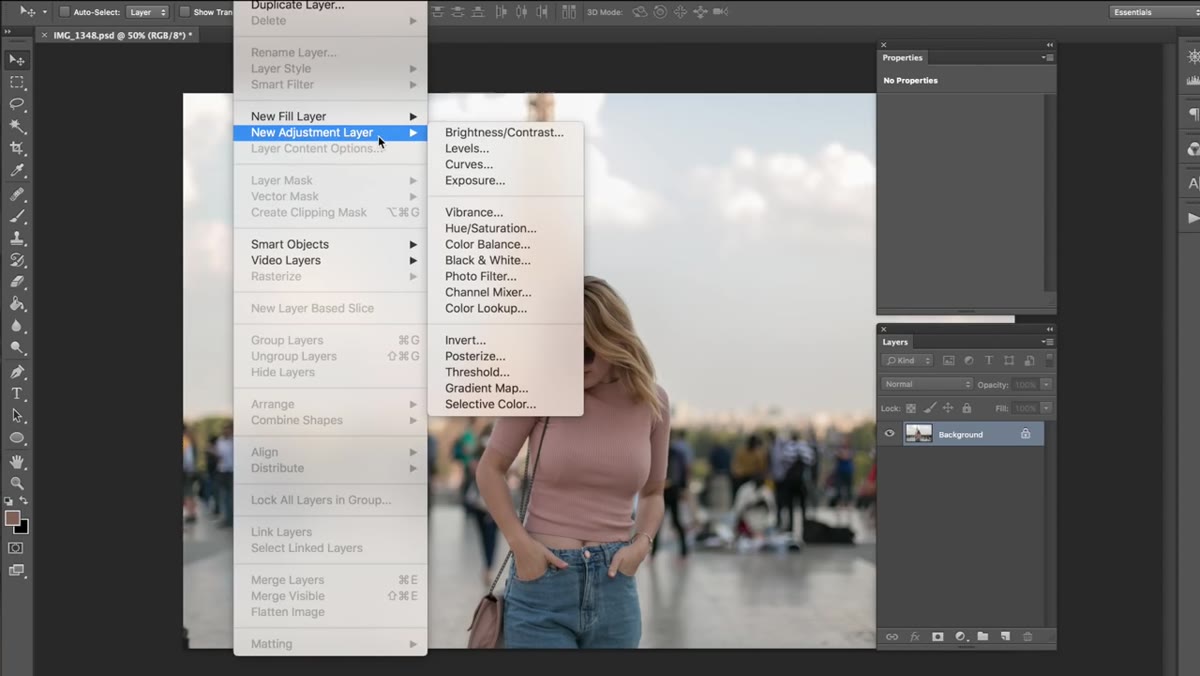Open the Normal blend mode dropdown
The image size is (1200, 676).
coord(927,384)
